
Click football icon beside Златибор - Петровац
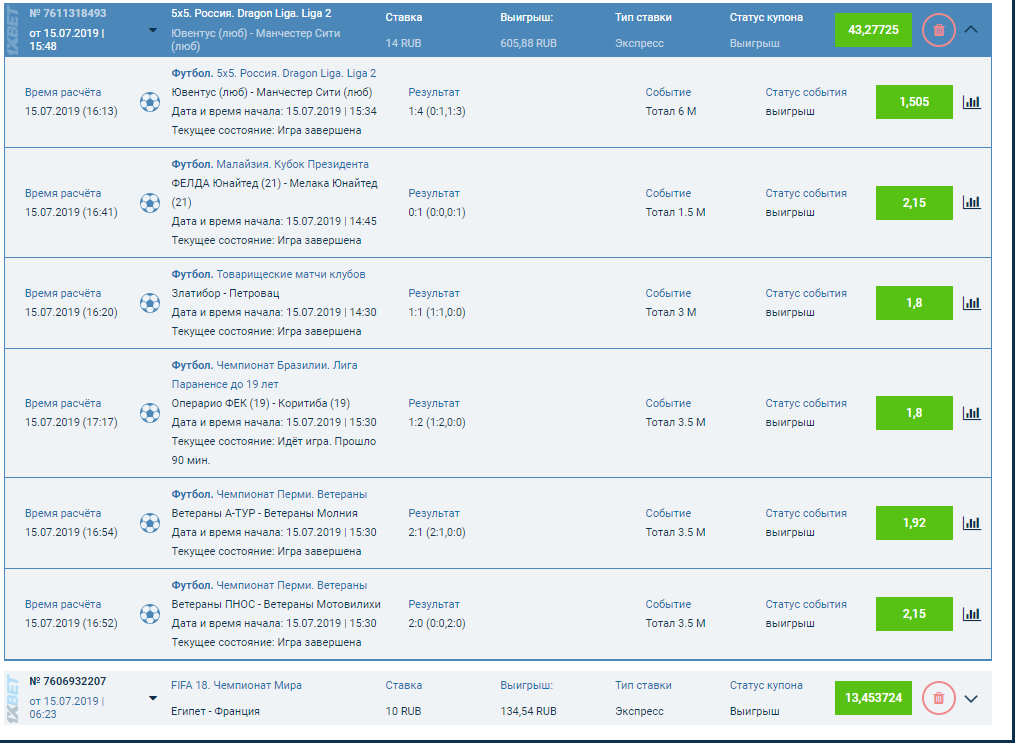pyautogui.click(x=150, y=303)
